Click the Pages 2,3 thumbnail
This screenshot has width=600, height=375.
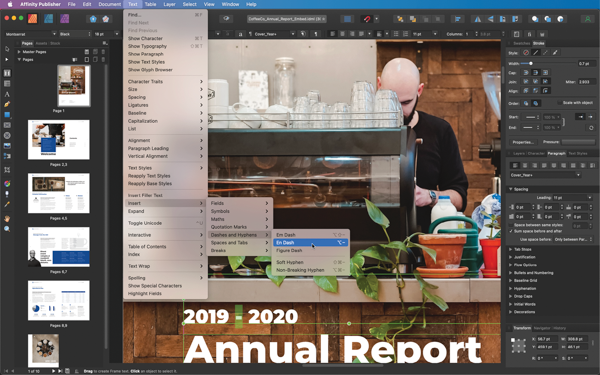tap(59, 140)
